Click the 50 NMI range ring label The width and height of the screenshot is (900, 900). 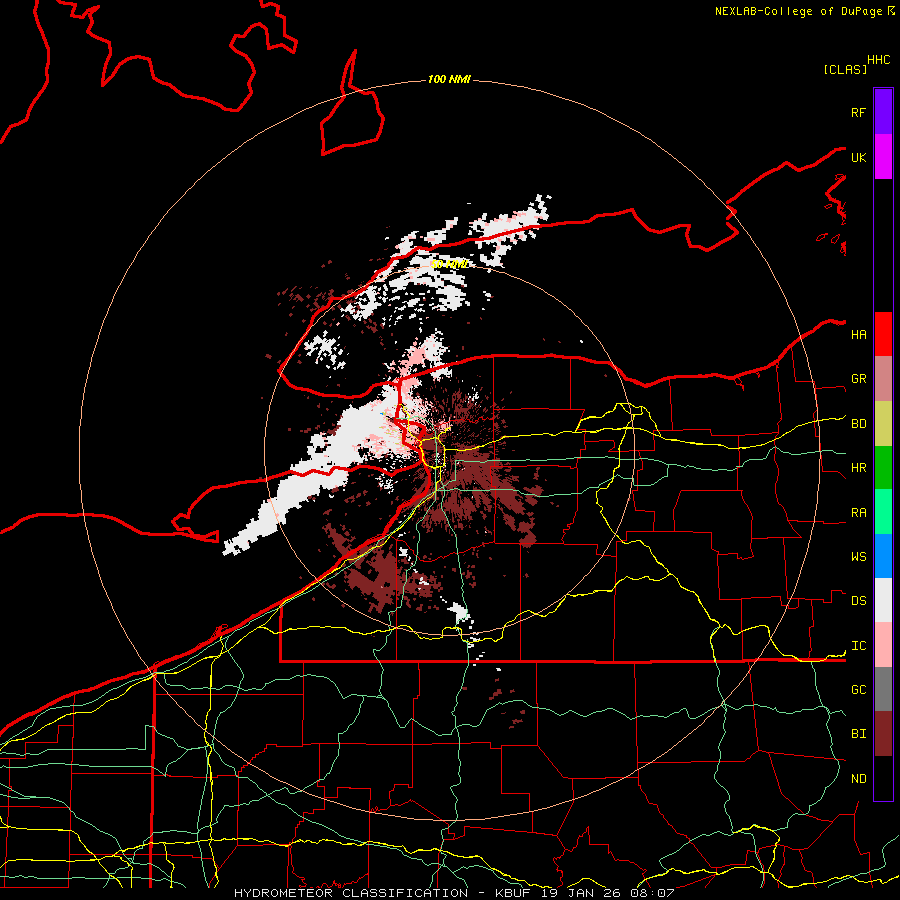pyautogui.click(x=449, y=264)
